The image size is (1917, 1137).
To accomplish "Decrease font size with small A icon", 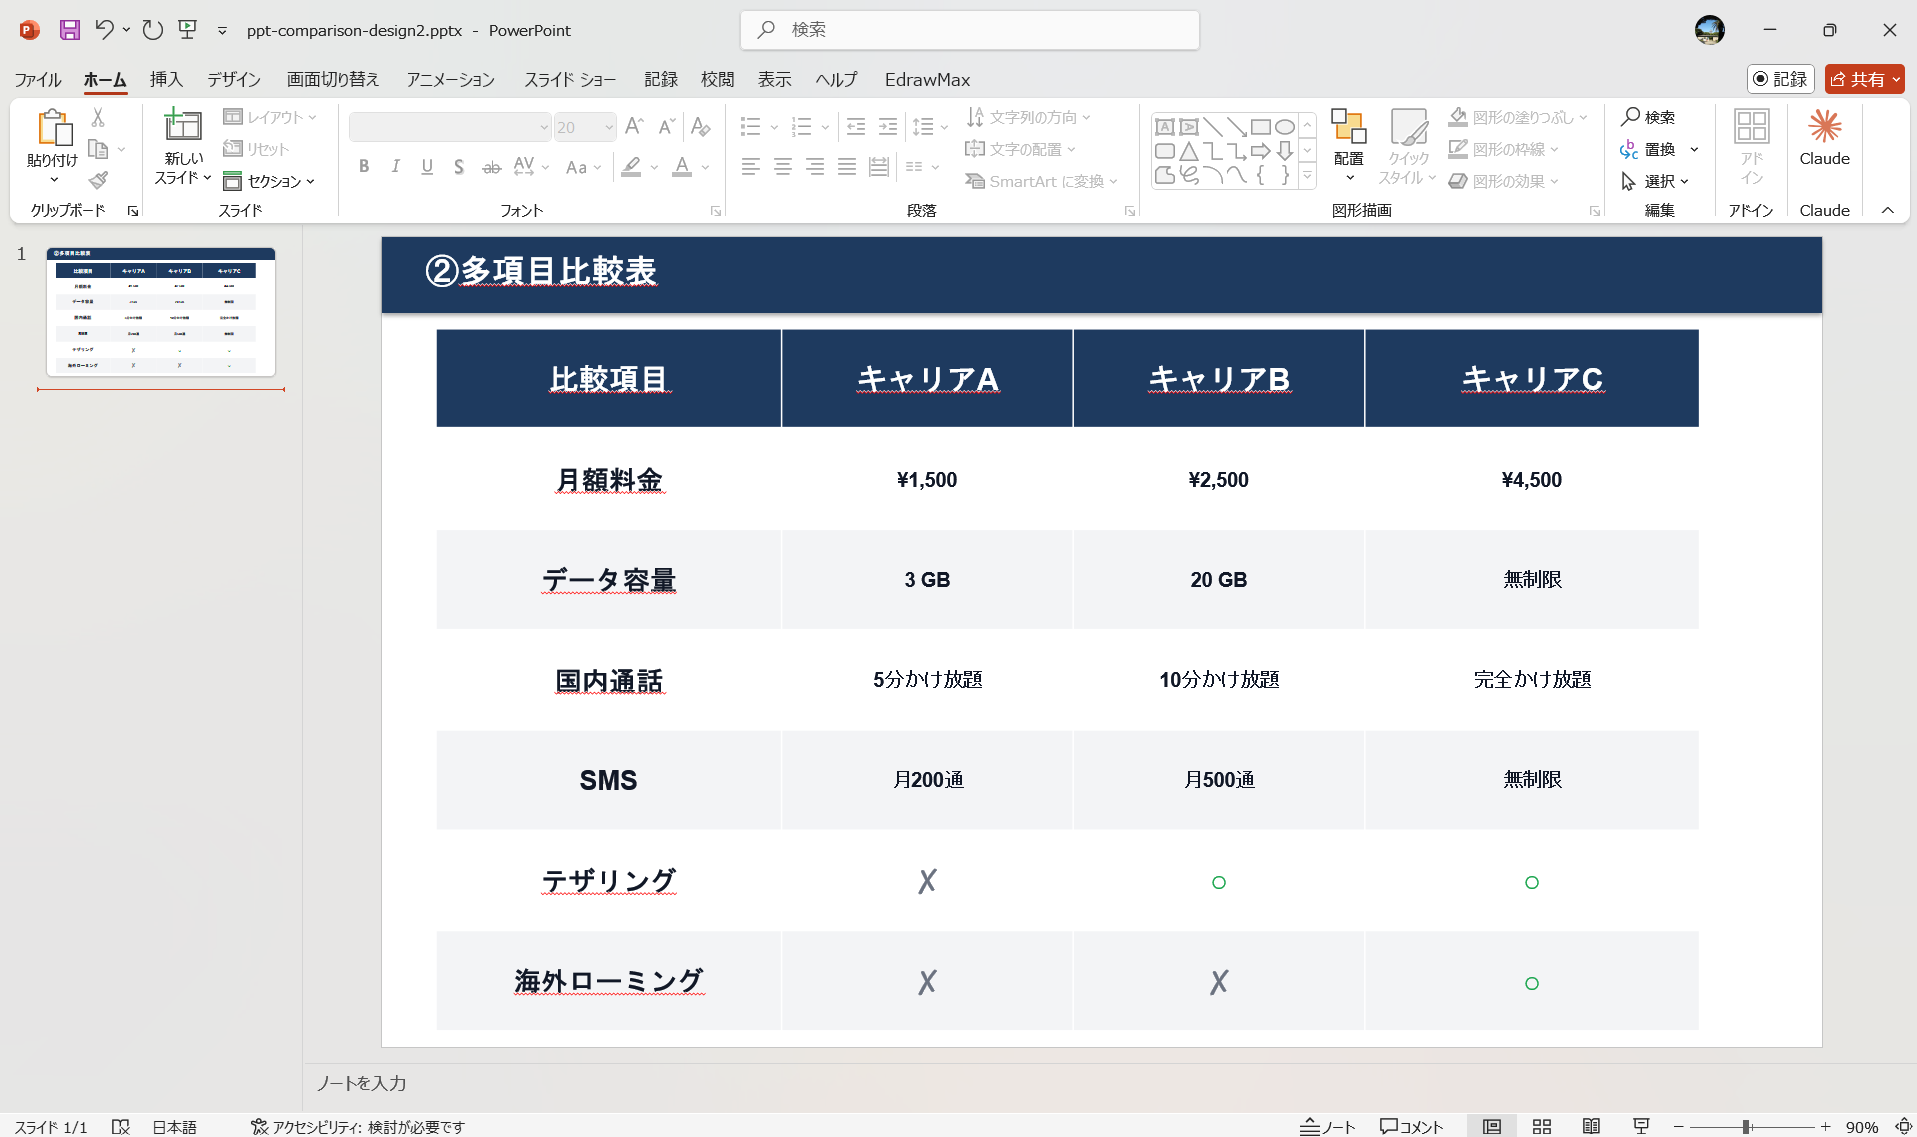I will pyautogui.click(x=666, y=127).
